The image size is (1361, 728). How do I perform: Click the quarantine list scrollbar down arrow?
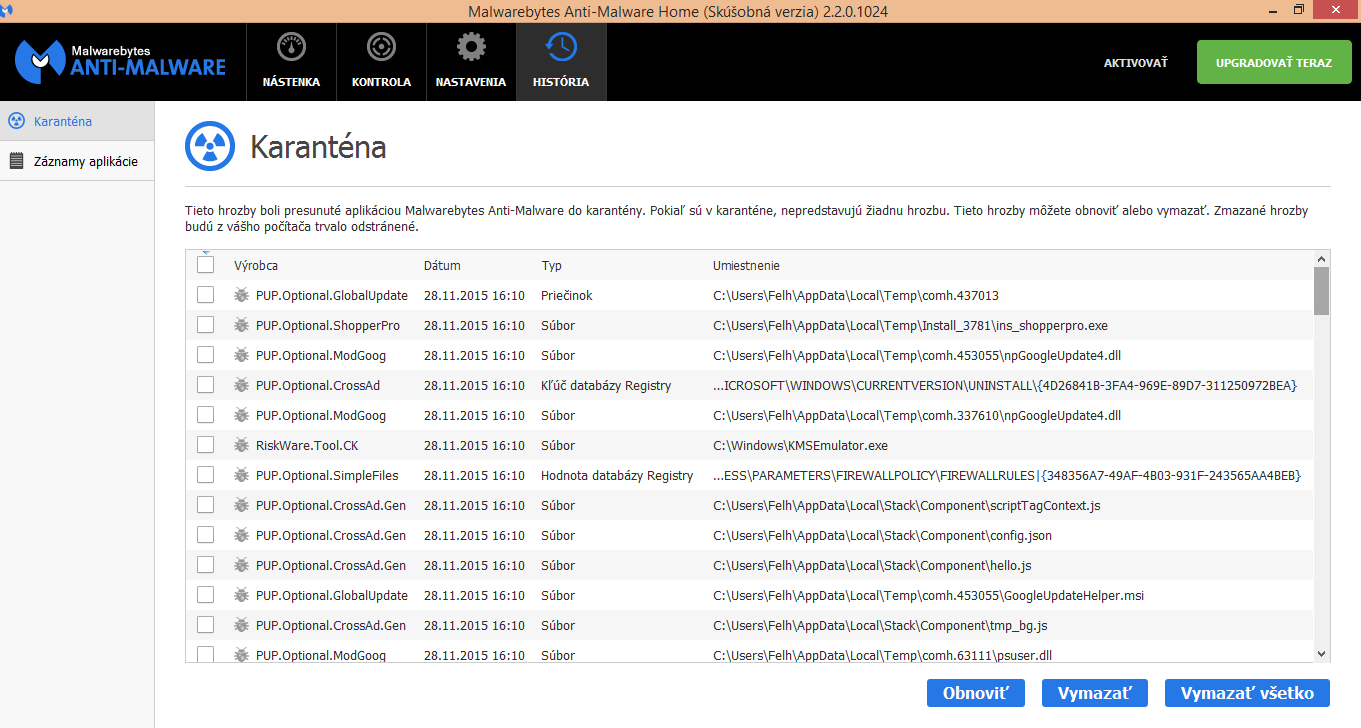point(1321,653)
